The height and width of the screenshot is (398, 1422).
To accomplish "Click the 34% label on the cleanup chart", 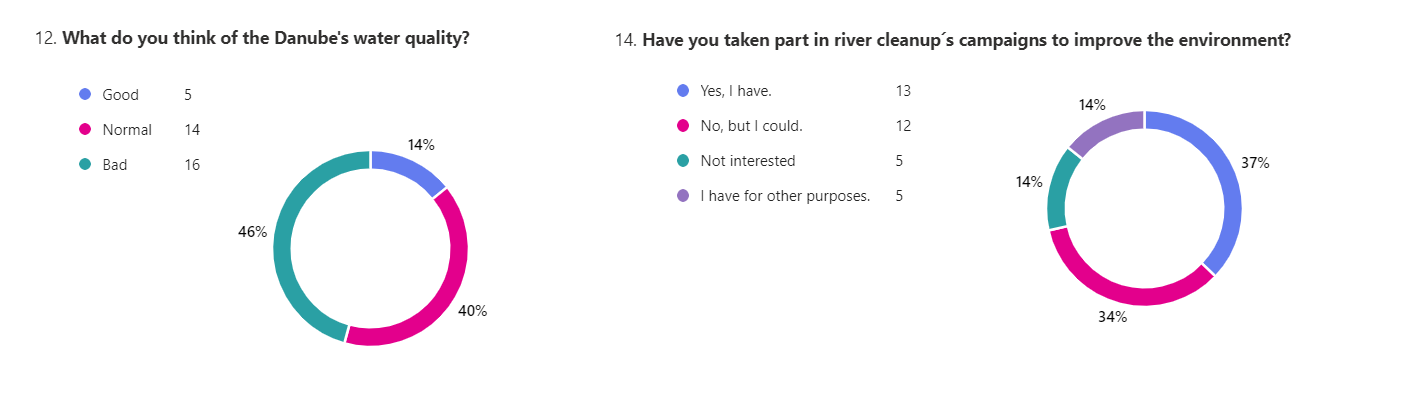I will 1113,317.
